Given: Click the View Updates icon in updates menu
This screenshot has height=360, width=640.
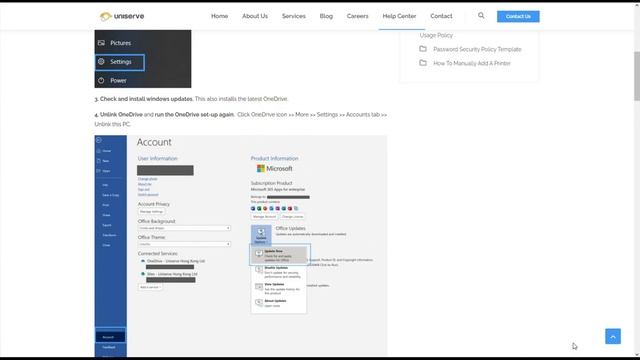Looking at the screenshot, I should point(259,287).
